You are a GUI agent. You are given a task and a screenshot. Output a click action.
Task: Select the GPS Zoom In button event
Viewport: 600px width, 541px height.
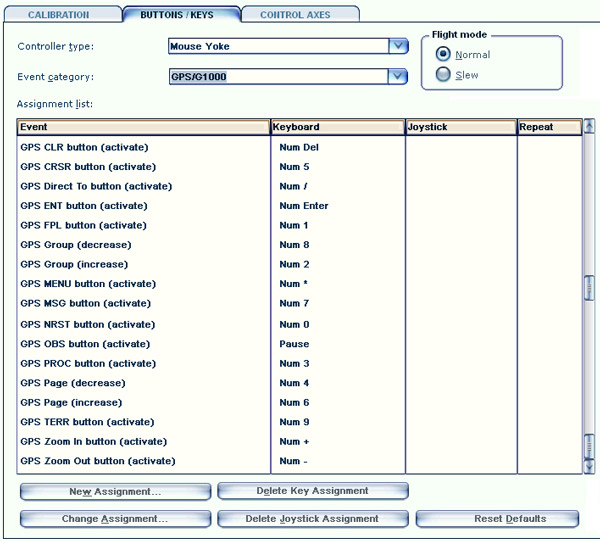(93, 442)
